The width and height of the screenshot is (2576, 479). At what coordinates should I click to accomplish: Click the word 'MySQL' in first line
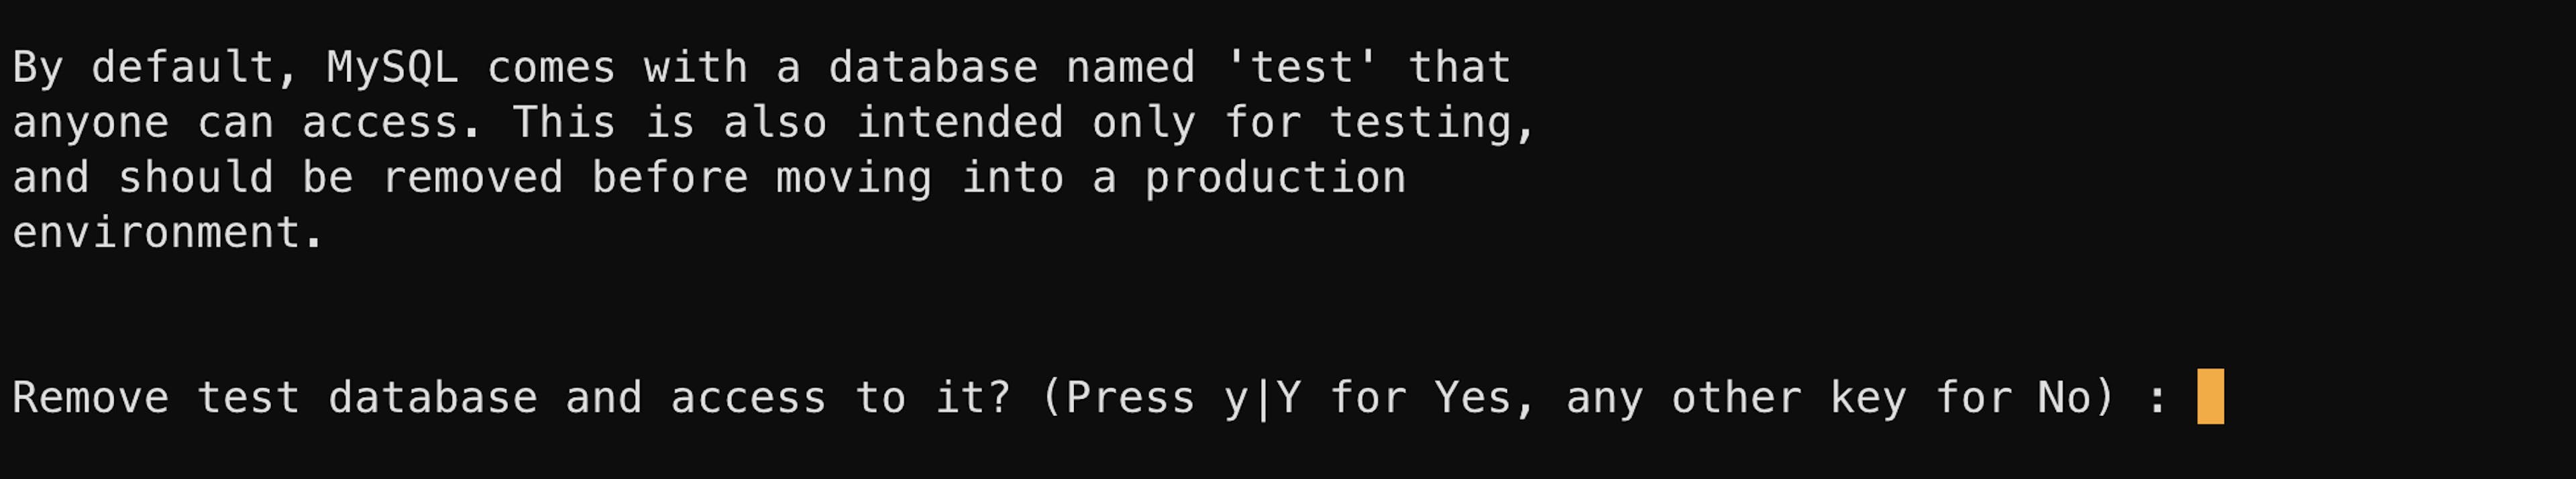[x=392, y=68]
